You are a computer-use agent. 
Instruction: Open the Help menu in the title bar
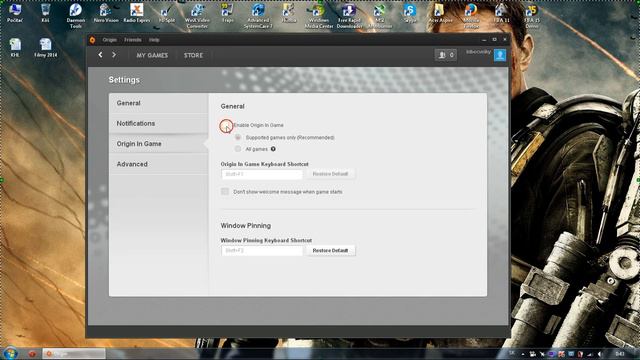[154, 40]
